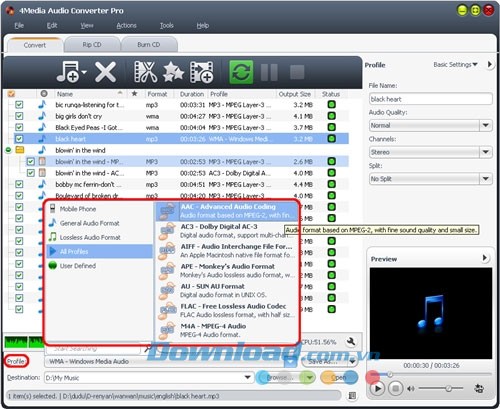
Task: Open the View menu
Action: (87, 25)
